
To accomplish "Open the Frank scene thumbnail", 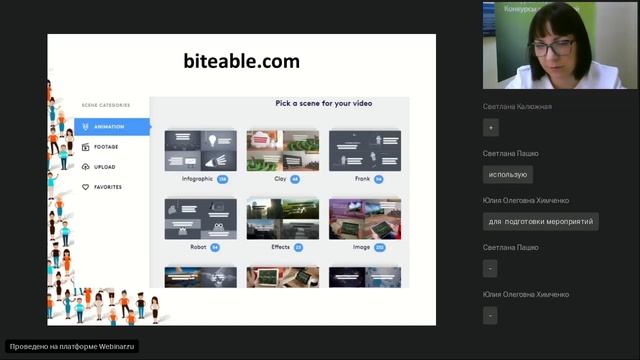I will [x=365, y=151].
